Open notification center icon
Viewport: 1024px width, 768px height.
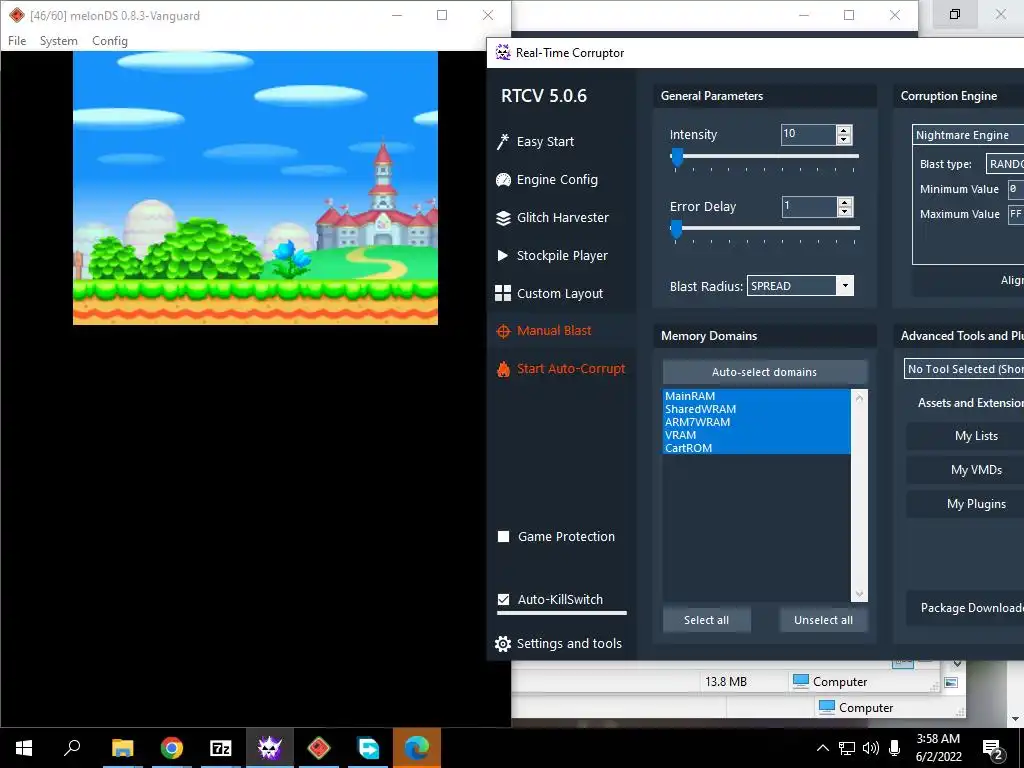point(993,748)
